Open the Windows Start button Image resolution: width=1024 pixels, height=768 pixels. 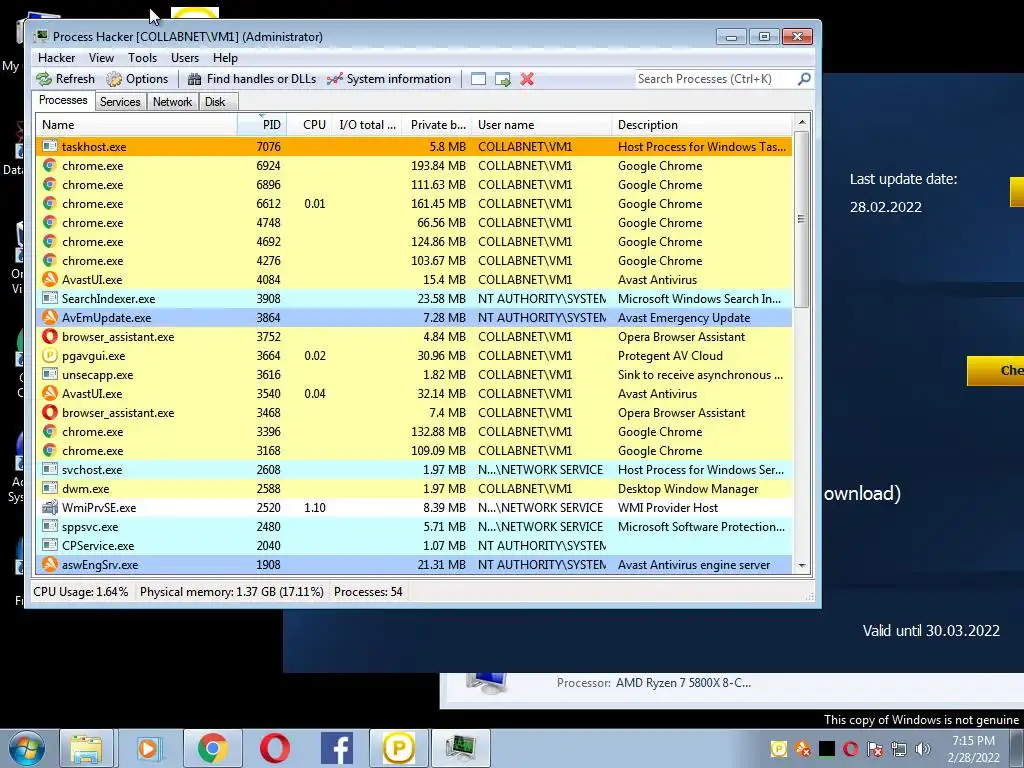click(27, 748)
